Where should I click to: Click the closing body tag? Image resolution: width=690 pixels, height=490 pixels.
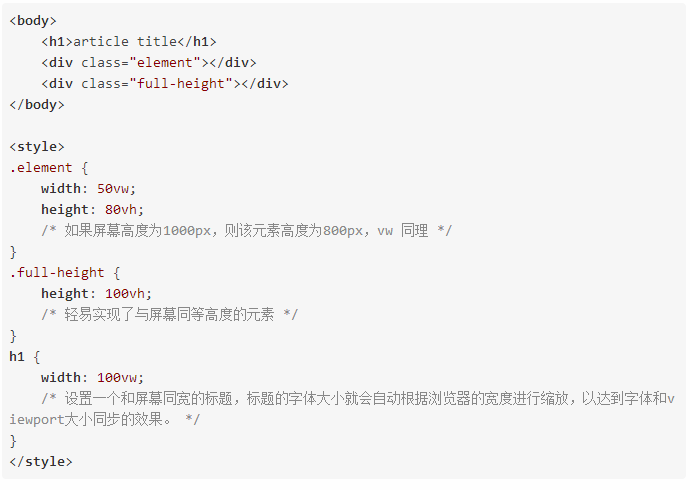click(x=37, y=105)
